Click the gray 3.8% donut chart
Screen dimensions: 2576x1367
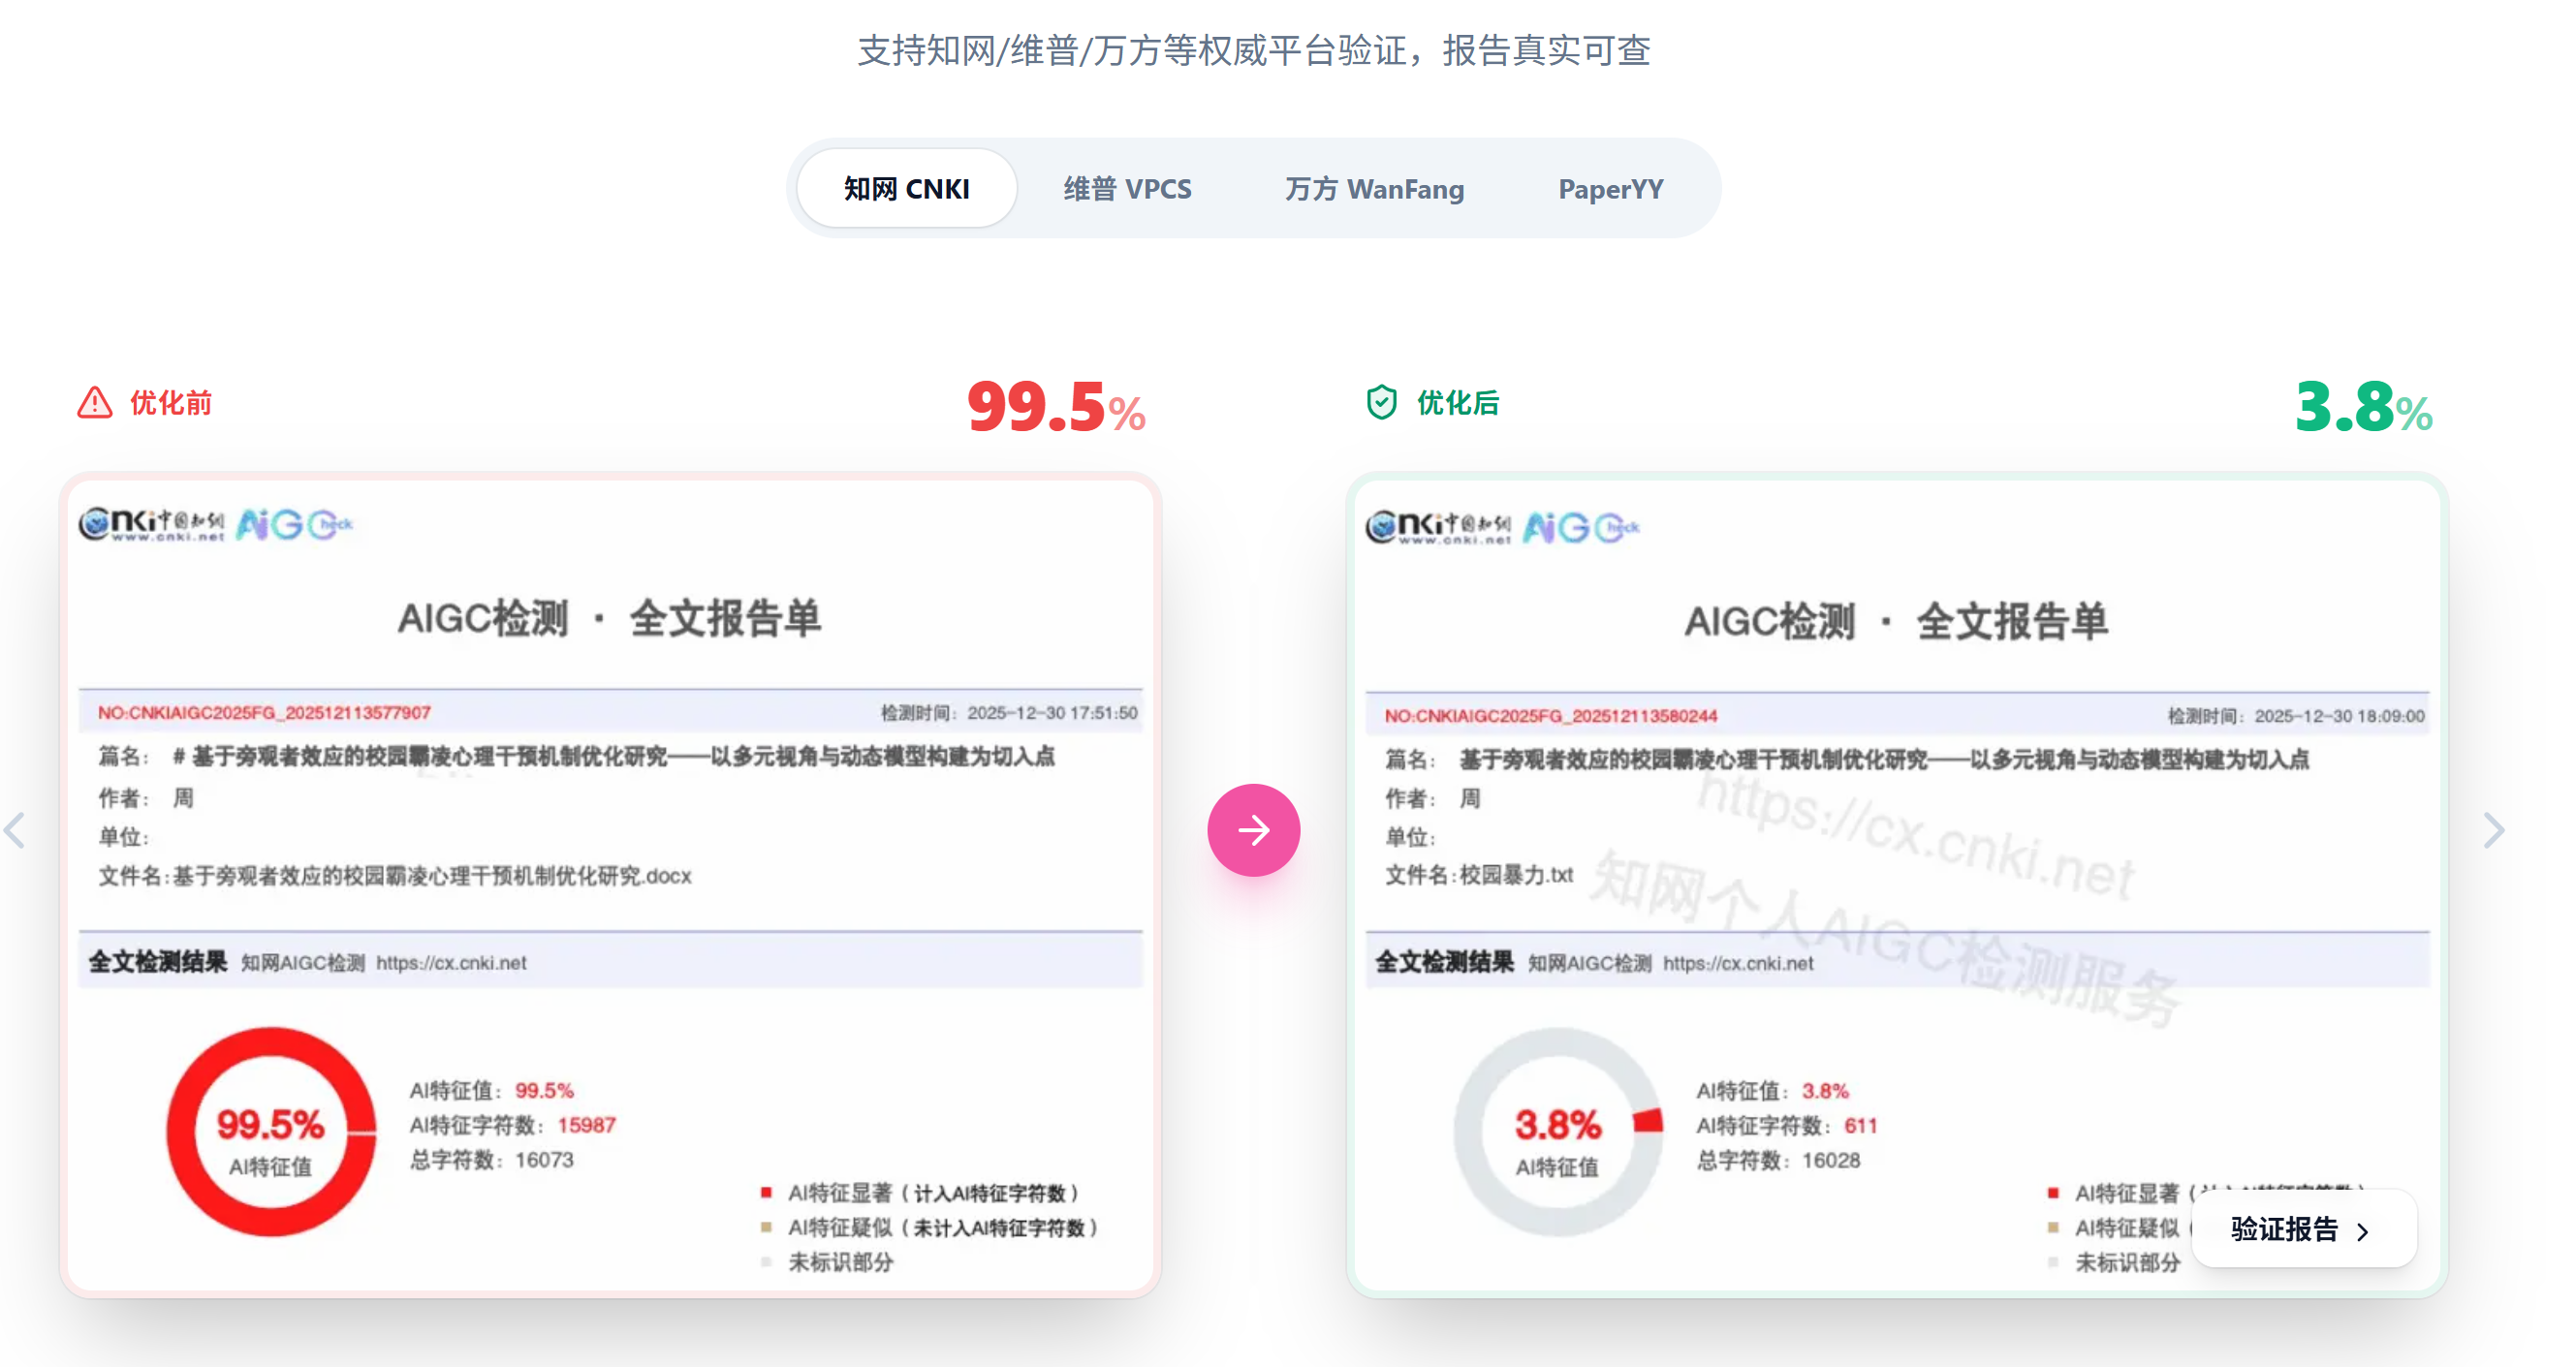pyautogui.click(x=1558, y=1131)
